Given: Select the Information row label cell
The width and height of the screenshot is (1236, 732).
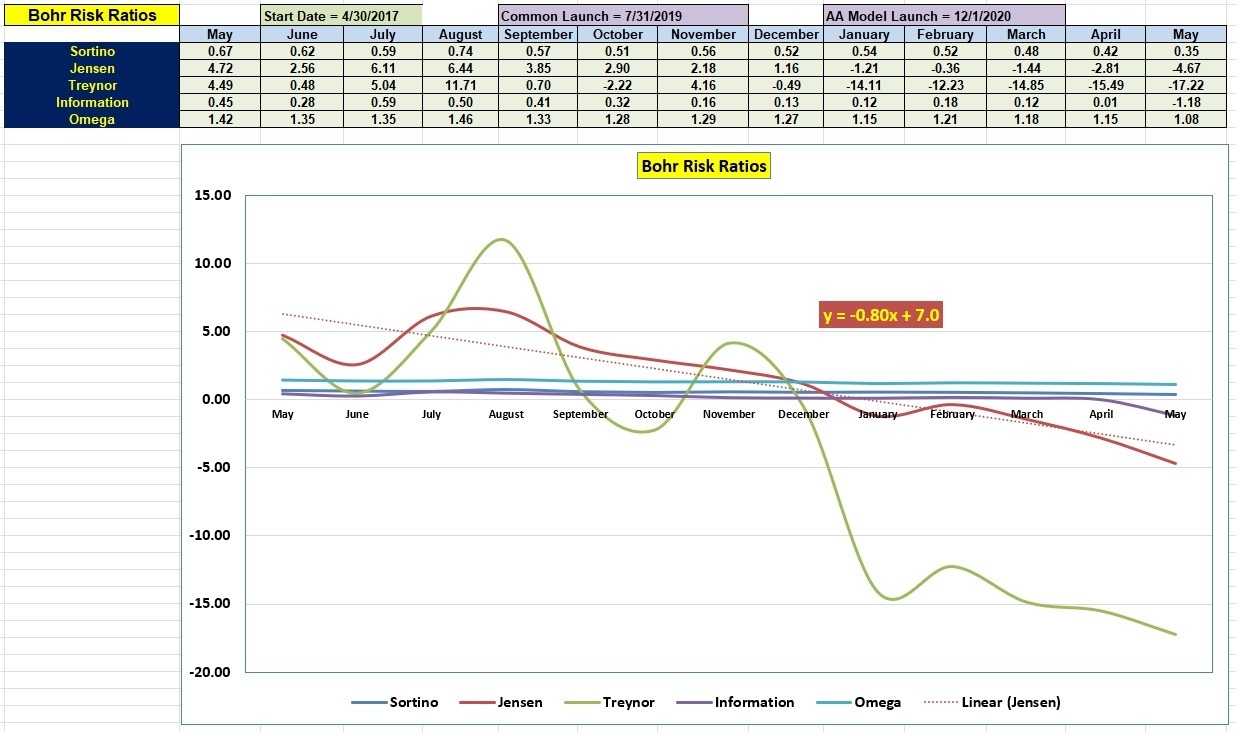Looking at the screenshot, I should pyautogui.click(x=92, y=102).
